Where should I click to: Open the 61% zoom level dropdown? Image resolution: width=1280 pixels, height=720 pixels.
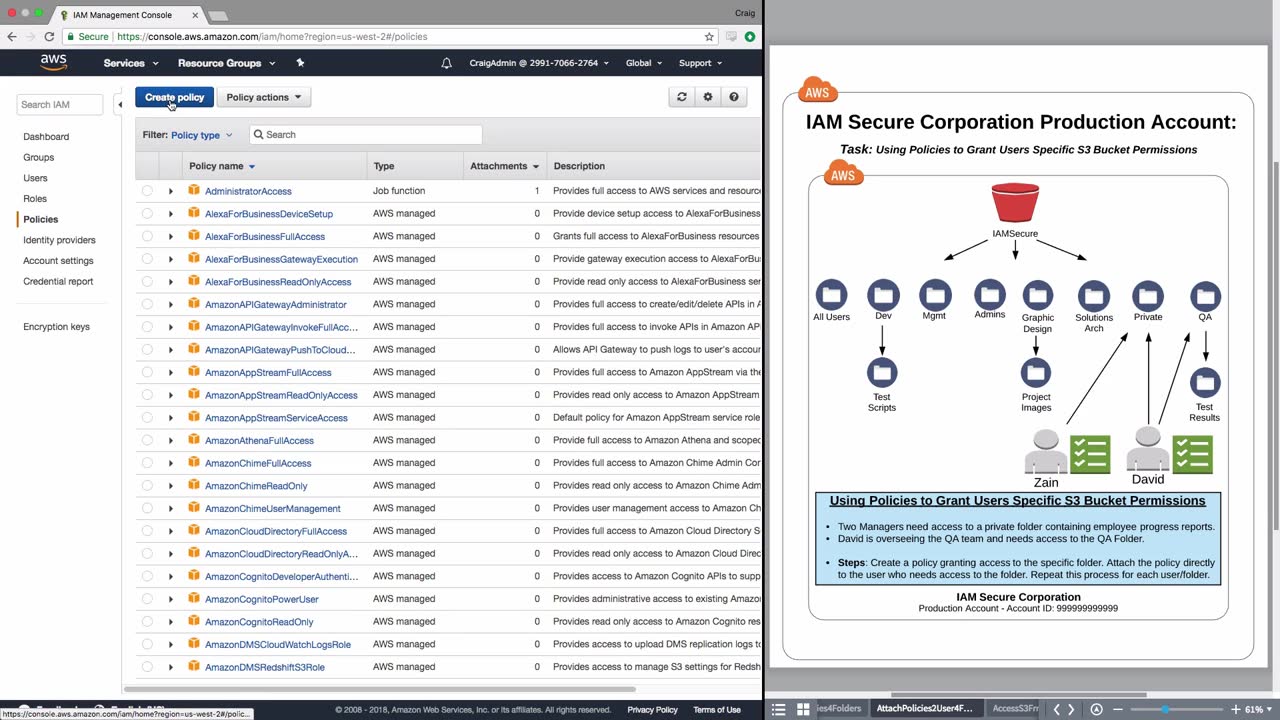click(x=1260, y=709)
